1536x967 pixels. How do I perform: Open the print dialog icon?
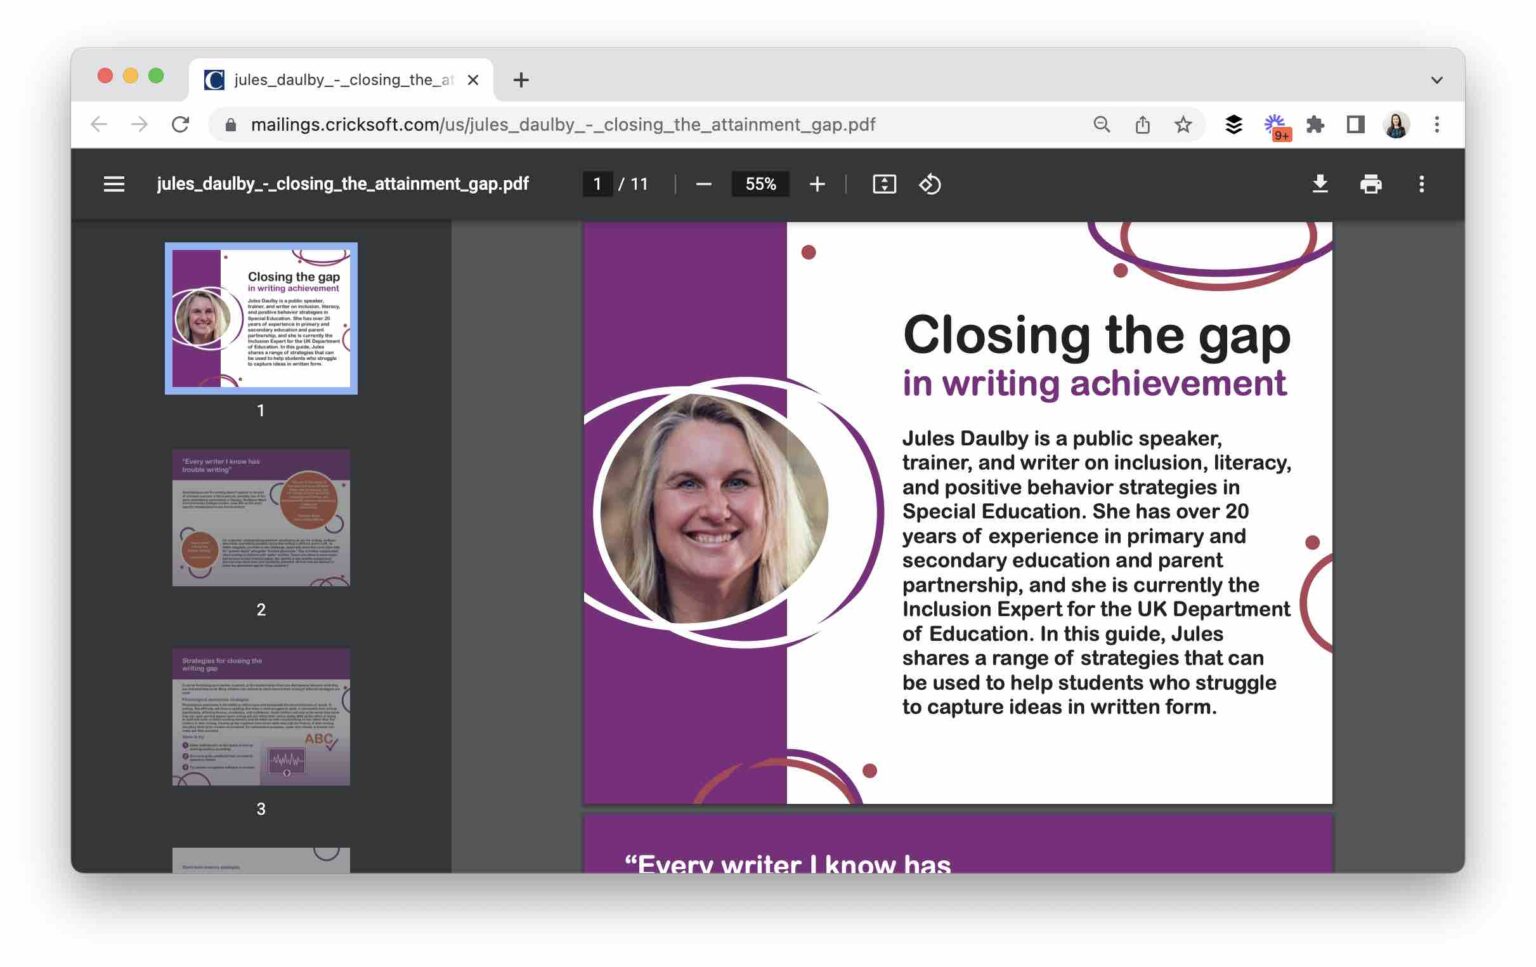coord(1370,184)
